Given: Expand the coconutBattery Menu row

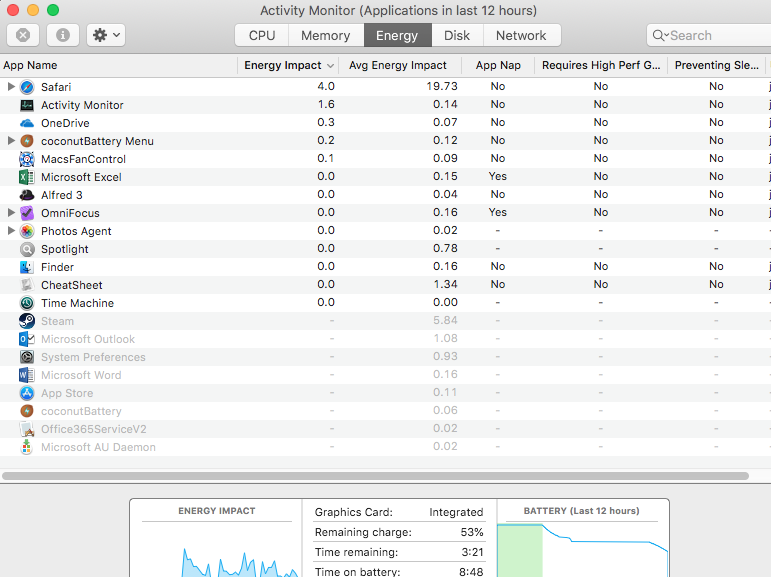Looking at the screenshot, I should click(11, 141).
